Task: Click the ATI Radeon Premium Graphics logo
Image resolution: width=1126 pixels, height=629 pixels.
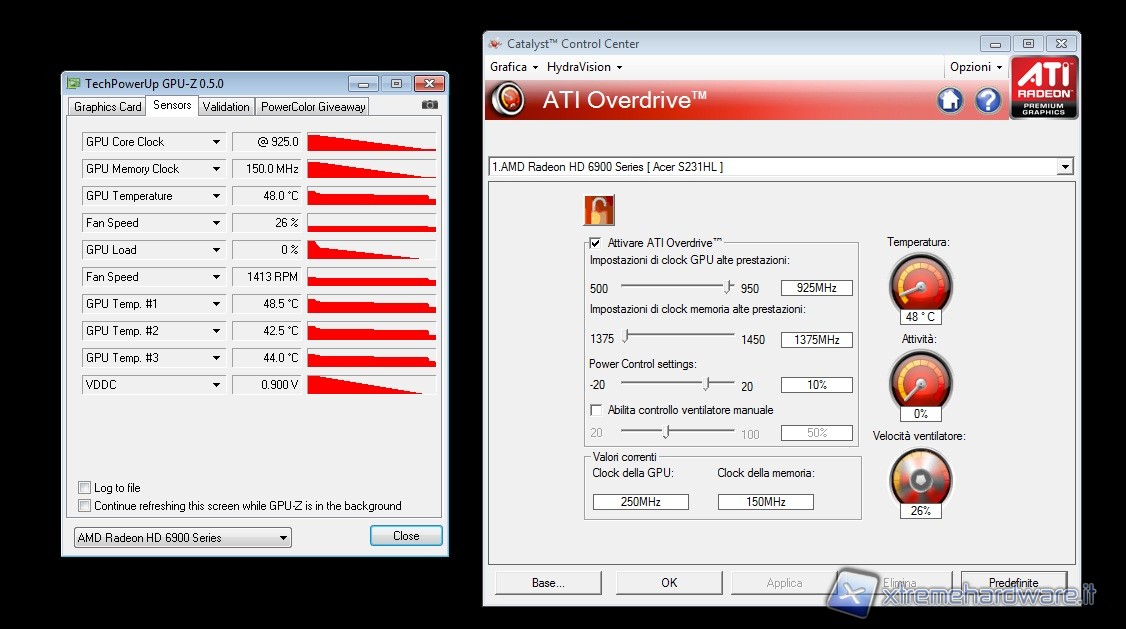Action: coord(1043,87)
